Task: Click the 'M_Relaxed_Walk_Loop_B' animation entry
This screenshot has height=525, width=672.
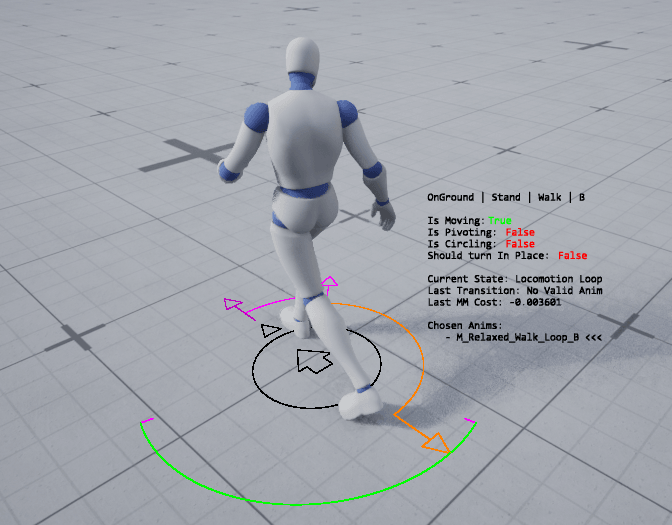Action: (517, 337)
